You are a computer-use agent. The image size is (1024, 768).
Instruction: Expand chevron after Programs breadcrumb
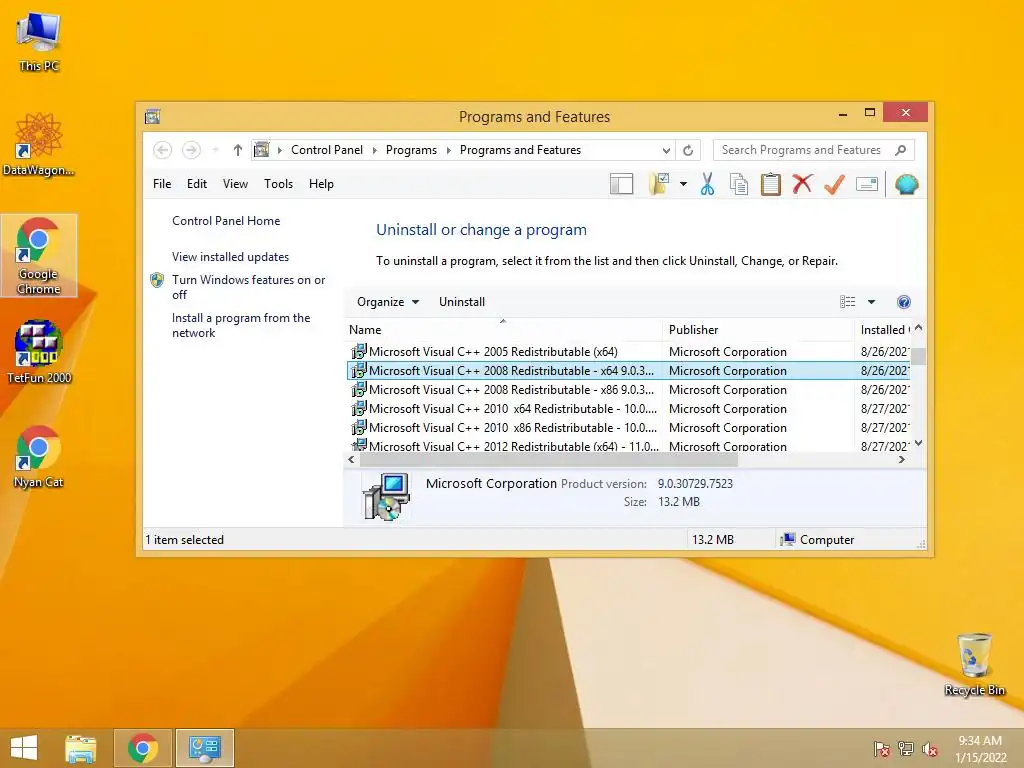click(x=449, y=150)
